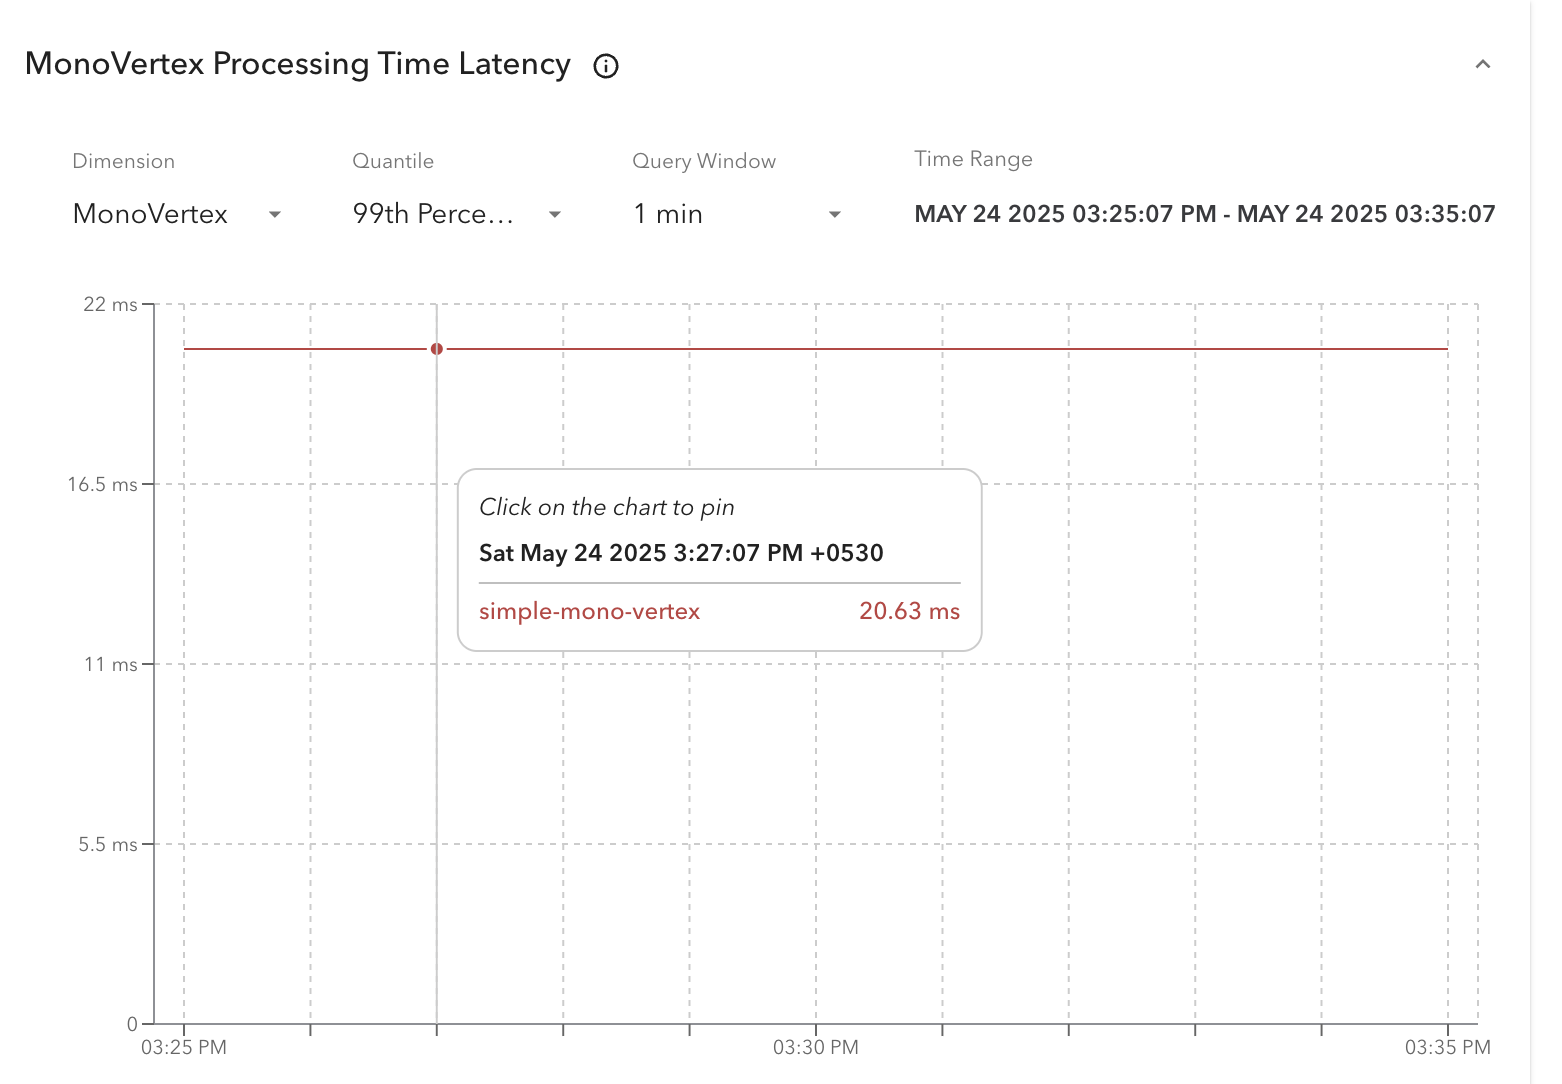Click the 22 ms y-axis label
This screenshot has height=1084, width=1562.
pos(110,305)
